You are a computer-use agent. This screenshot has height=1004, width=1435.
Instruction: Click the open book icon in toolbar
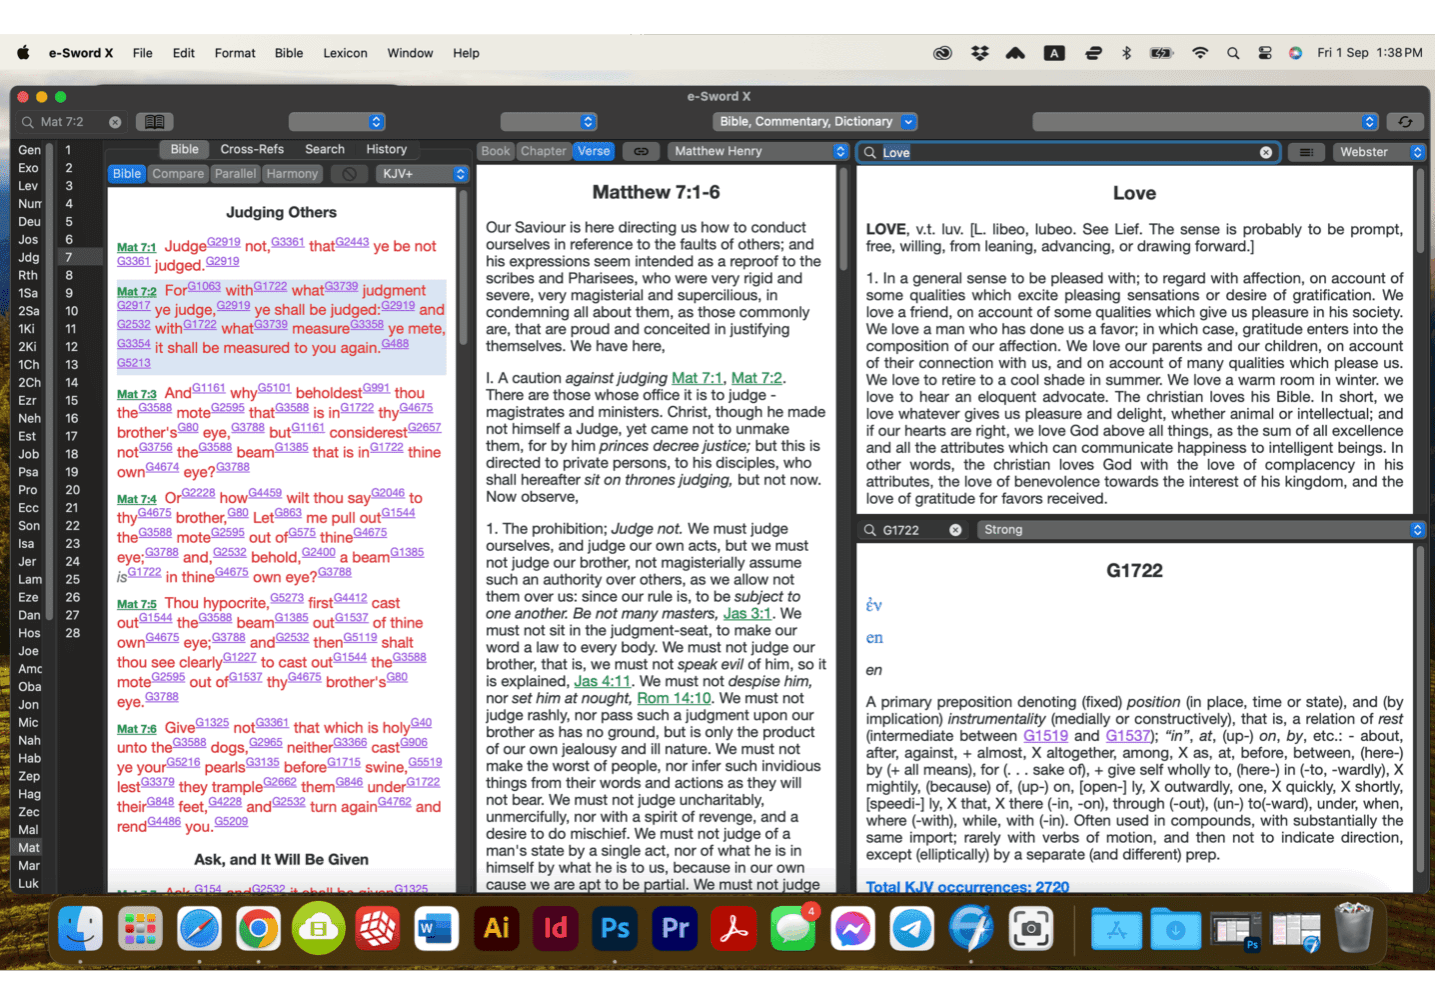tap(154, 122)
